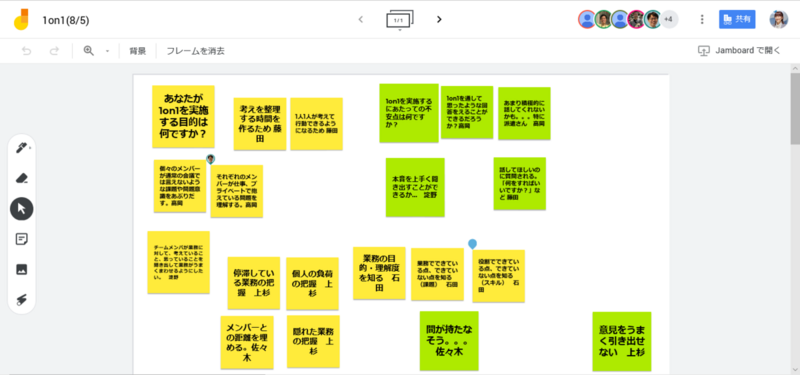Select note 停滞している業務の把握 上杉
This screenshot has width=800, height=375.
(x=254, y=283)
